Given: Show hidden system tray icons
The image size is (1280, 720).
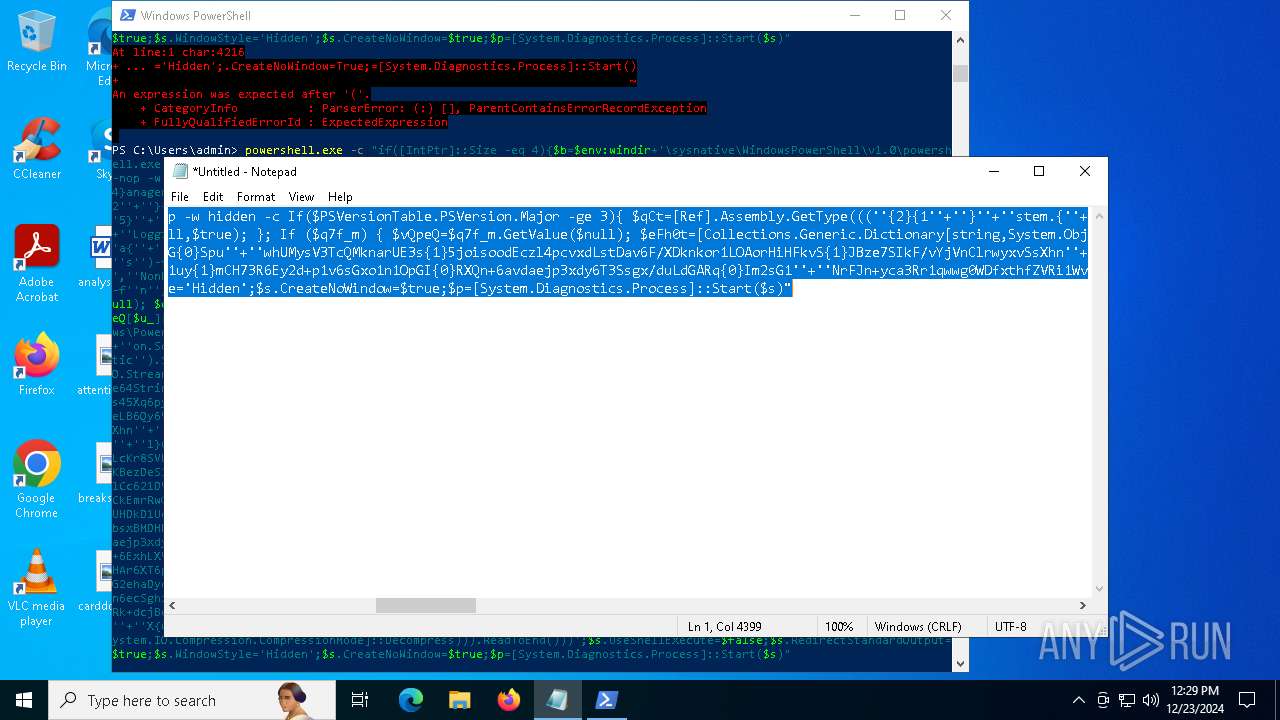Looking at the screenshot, I should point(1078,700).
